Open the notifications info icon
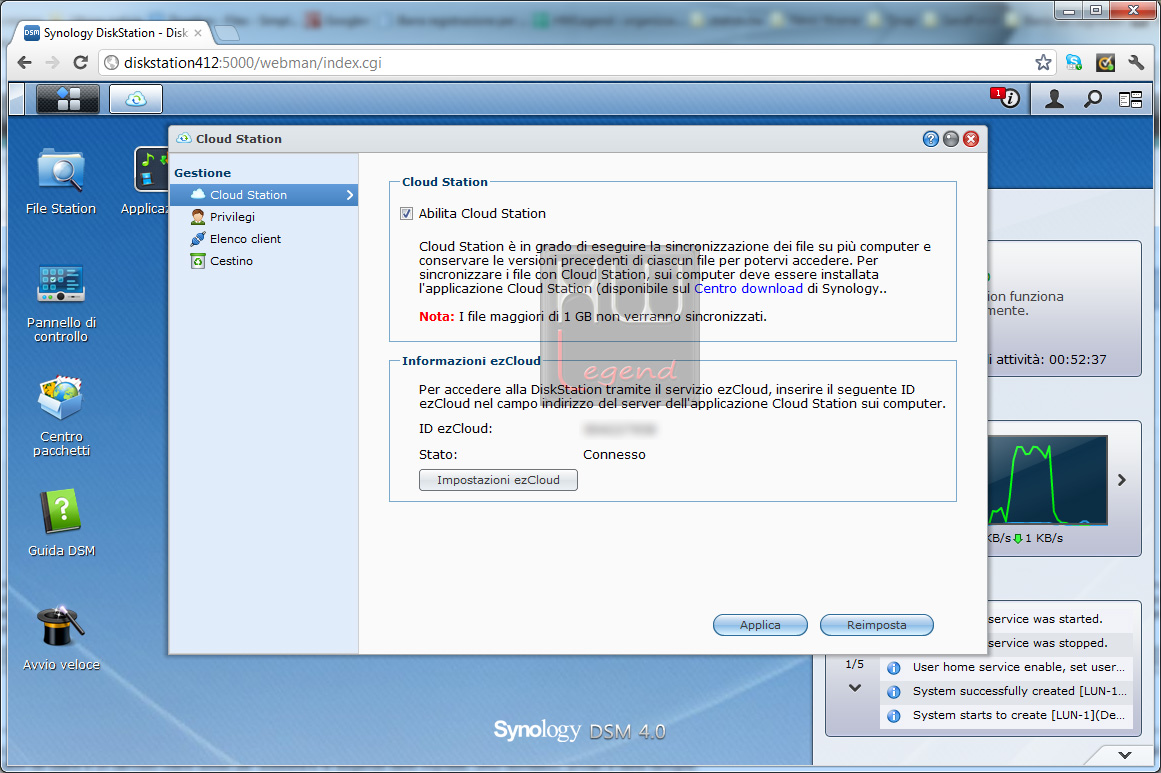Screen dimensions: 1161x773 click(x=1010, y=98)
